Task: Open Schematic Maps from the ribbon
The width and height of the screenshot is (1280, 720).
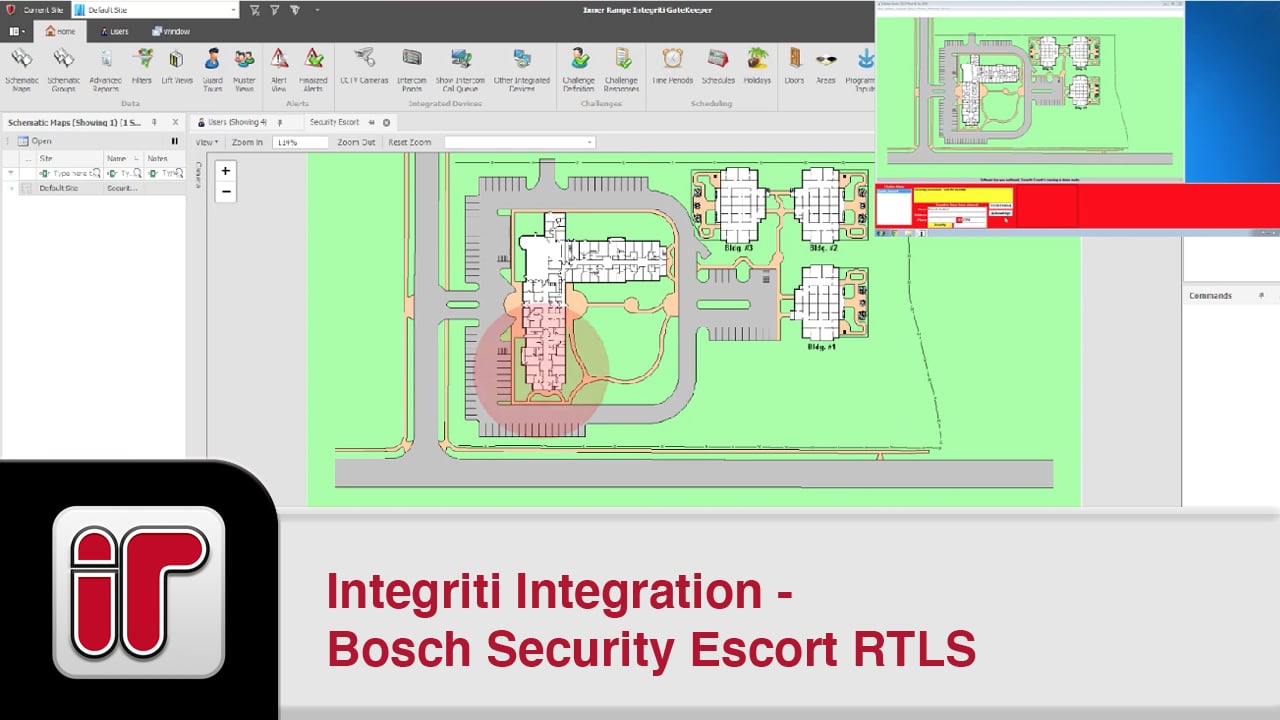Action: point(21,69)
